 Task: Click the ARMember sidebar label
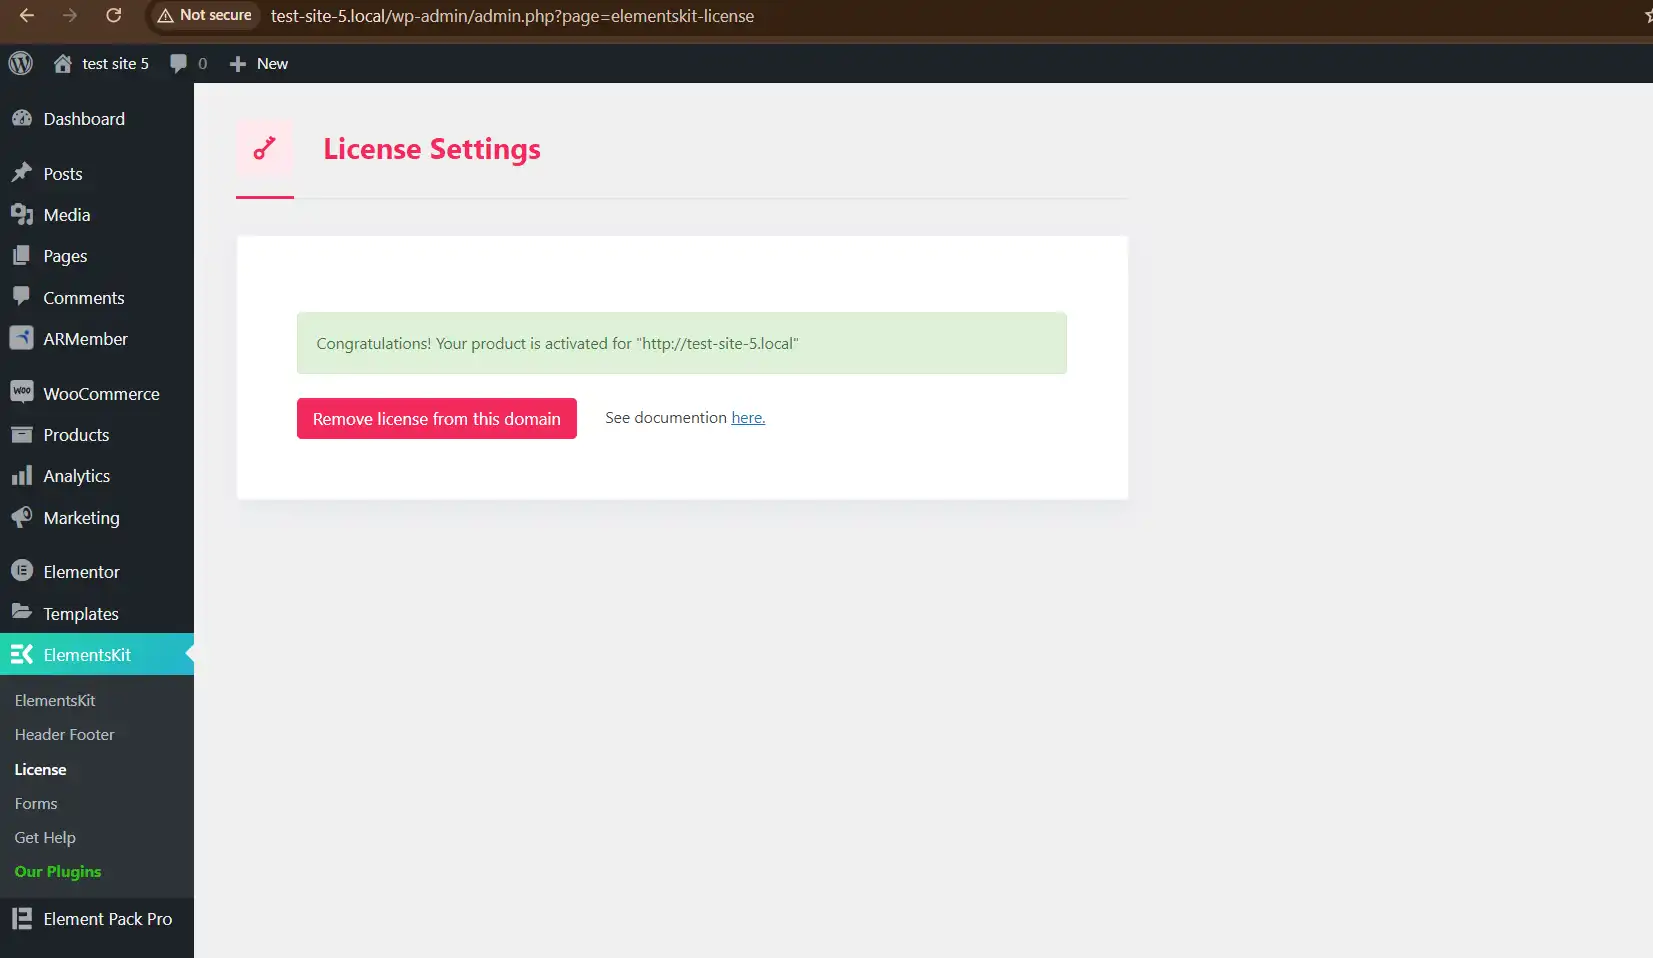coord(85,339)
